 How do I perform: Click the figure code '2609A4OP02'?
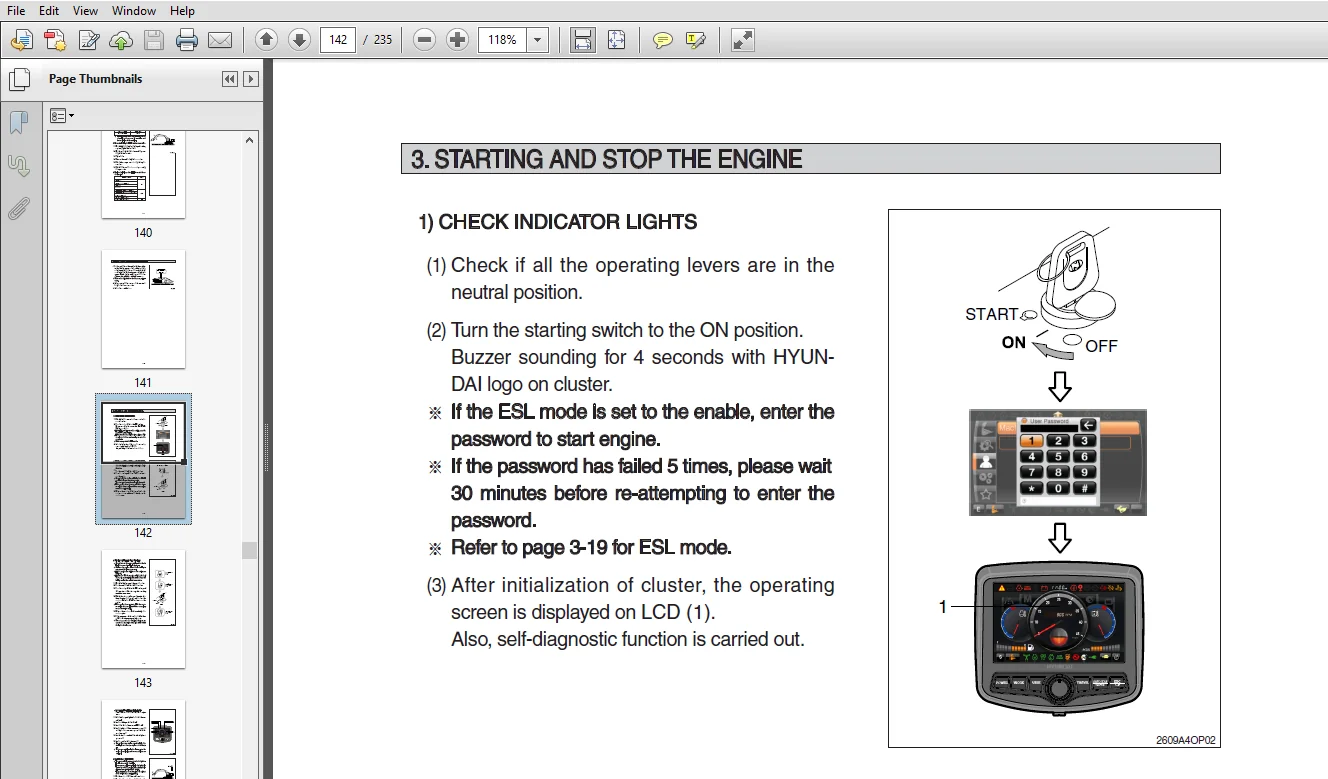1186,741
